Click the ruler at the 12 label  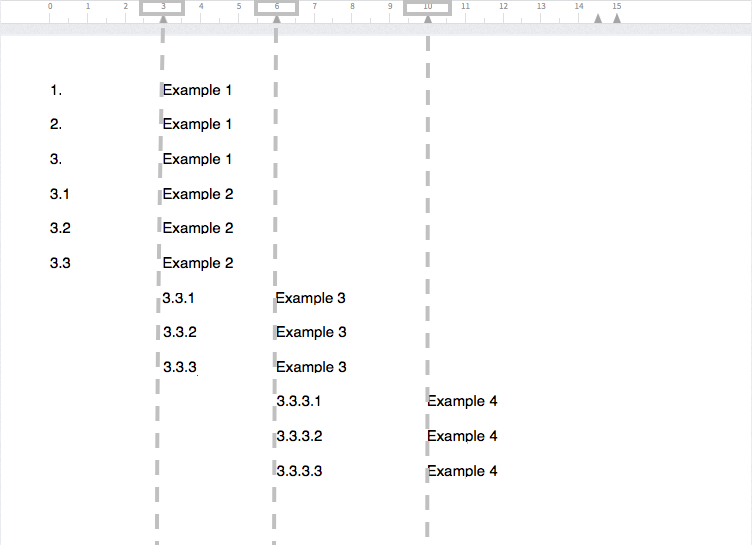(x=503, y=6)
